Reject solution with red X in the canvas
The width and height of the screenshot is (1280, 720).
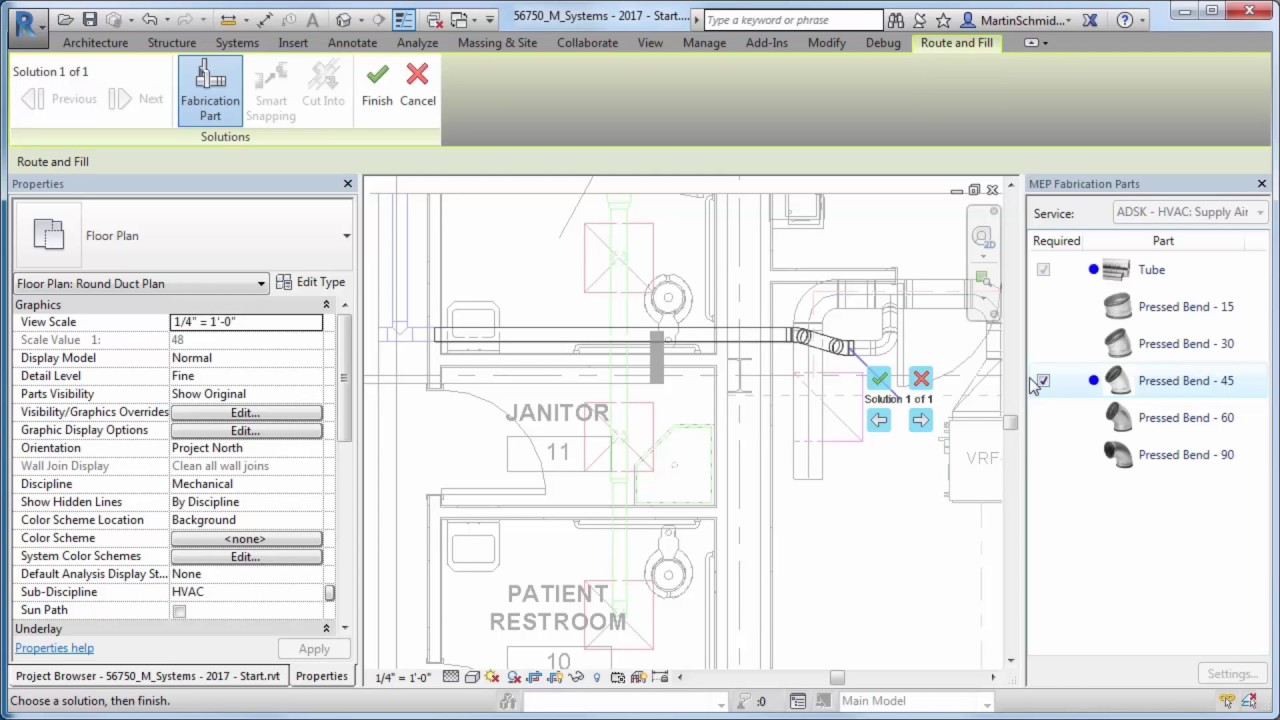[x=921, y=379]
